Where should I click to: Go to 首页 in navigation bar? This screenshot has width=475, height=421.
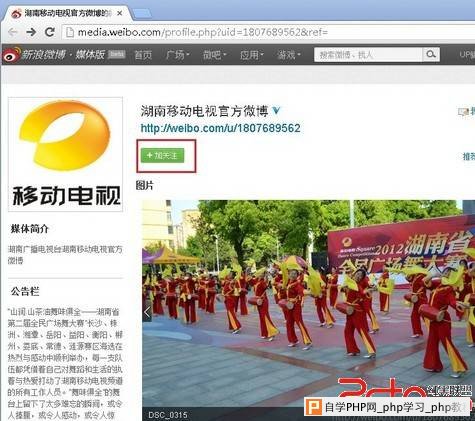143,55
